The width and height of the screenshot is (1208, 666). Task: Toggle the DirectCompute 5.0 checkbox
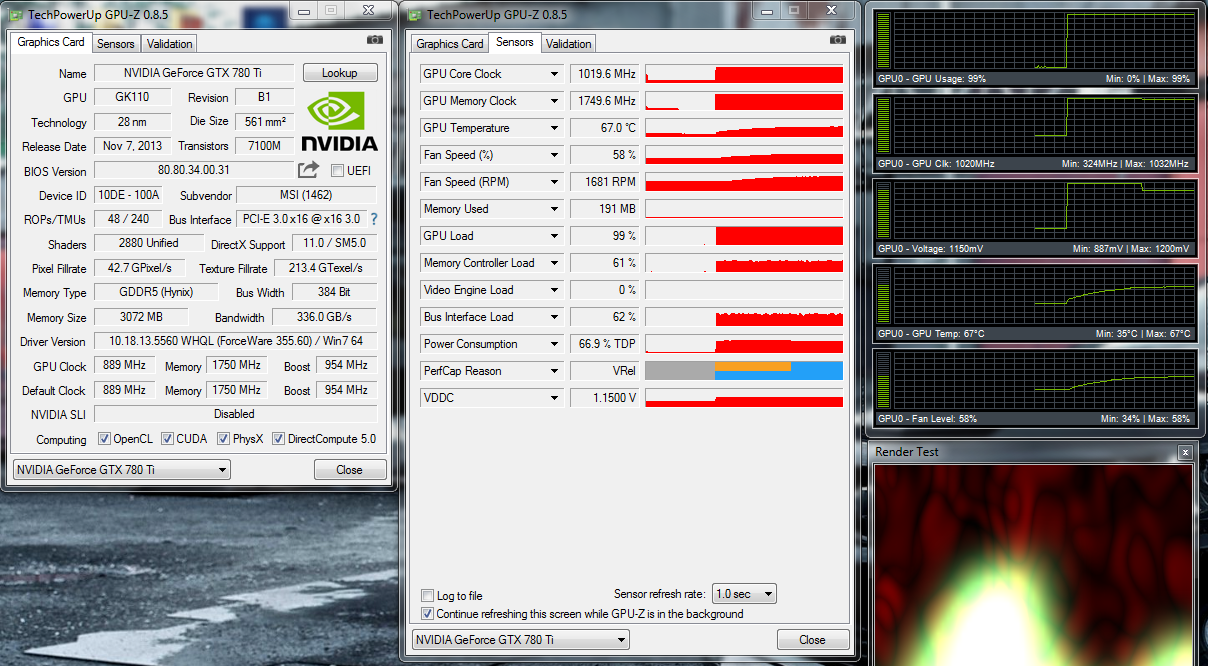tap(278, 439)
